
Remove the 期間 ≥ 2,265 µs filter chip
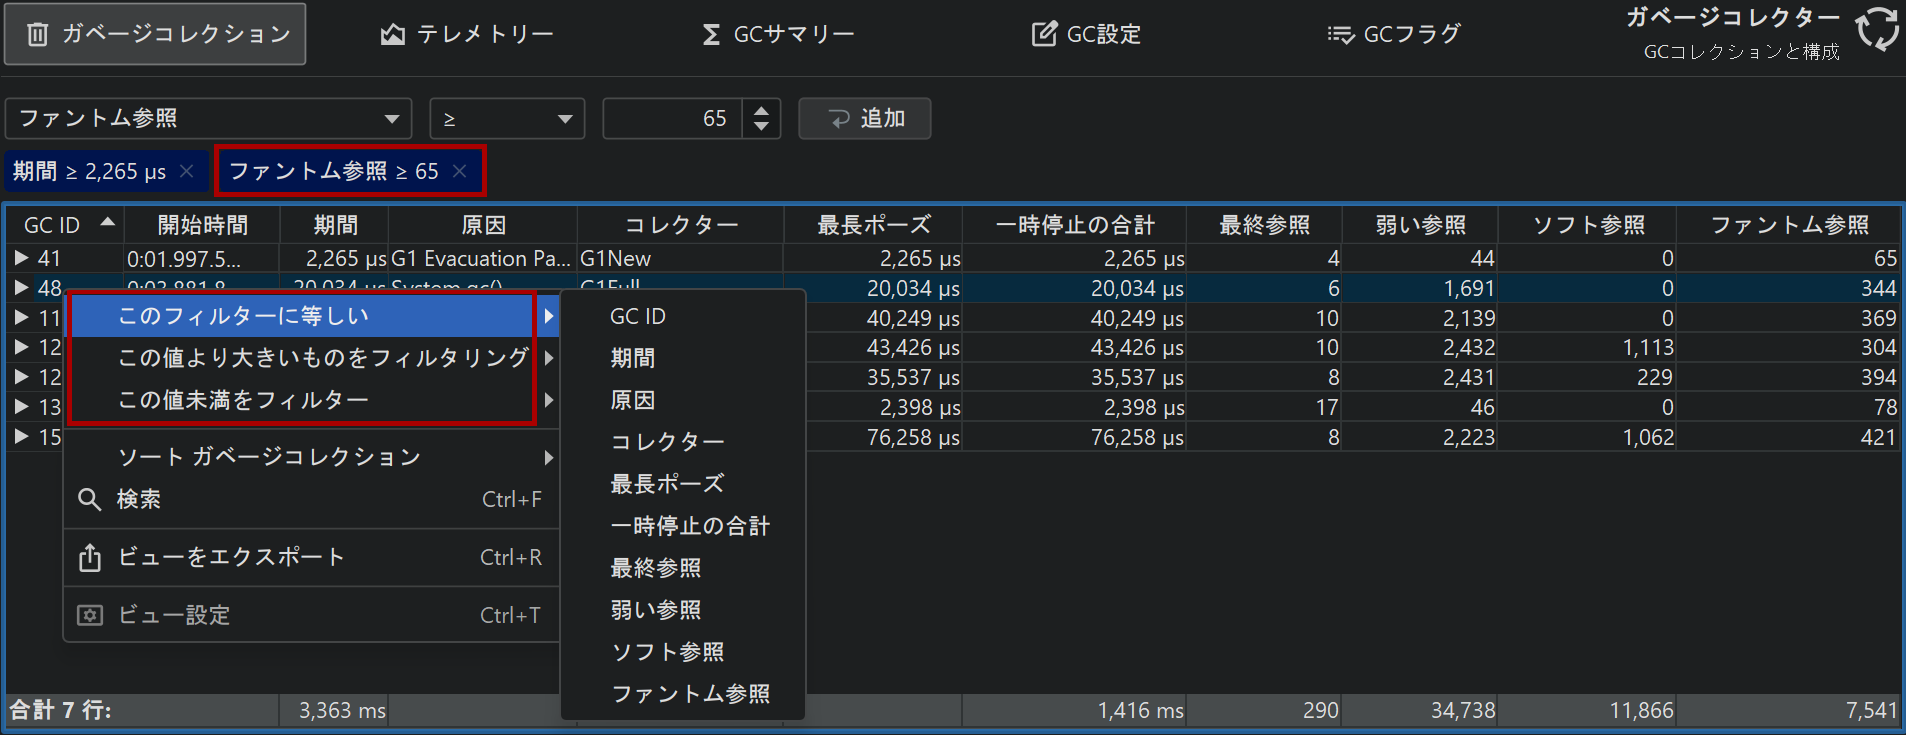pos(187,171)
